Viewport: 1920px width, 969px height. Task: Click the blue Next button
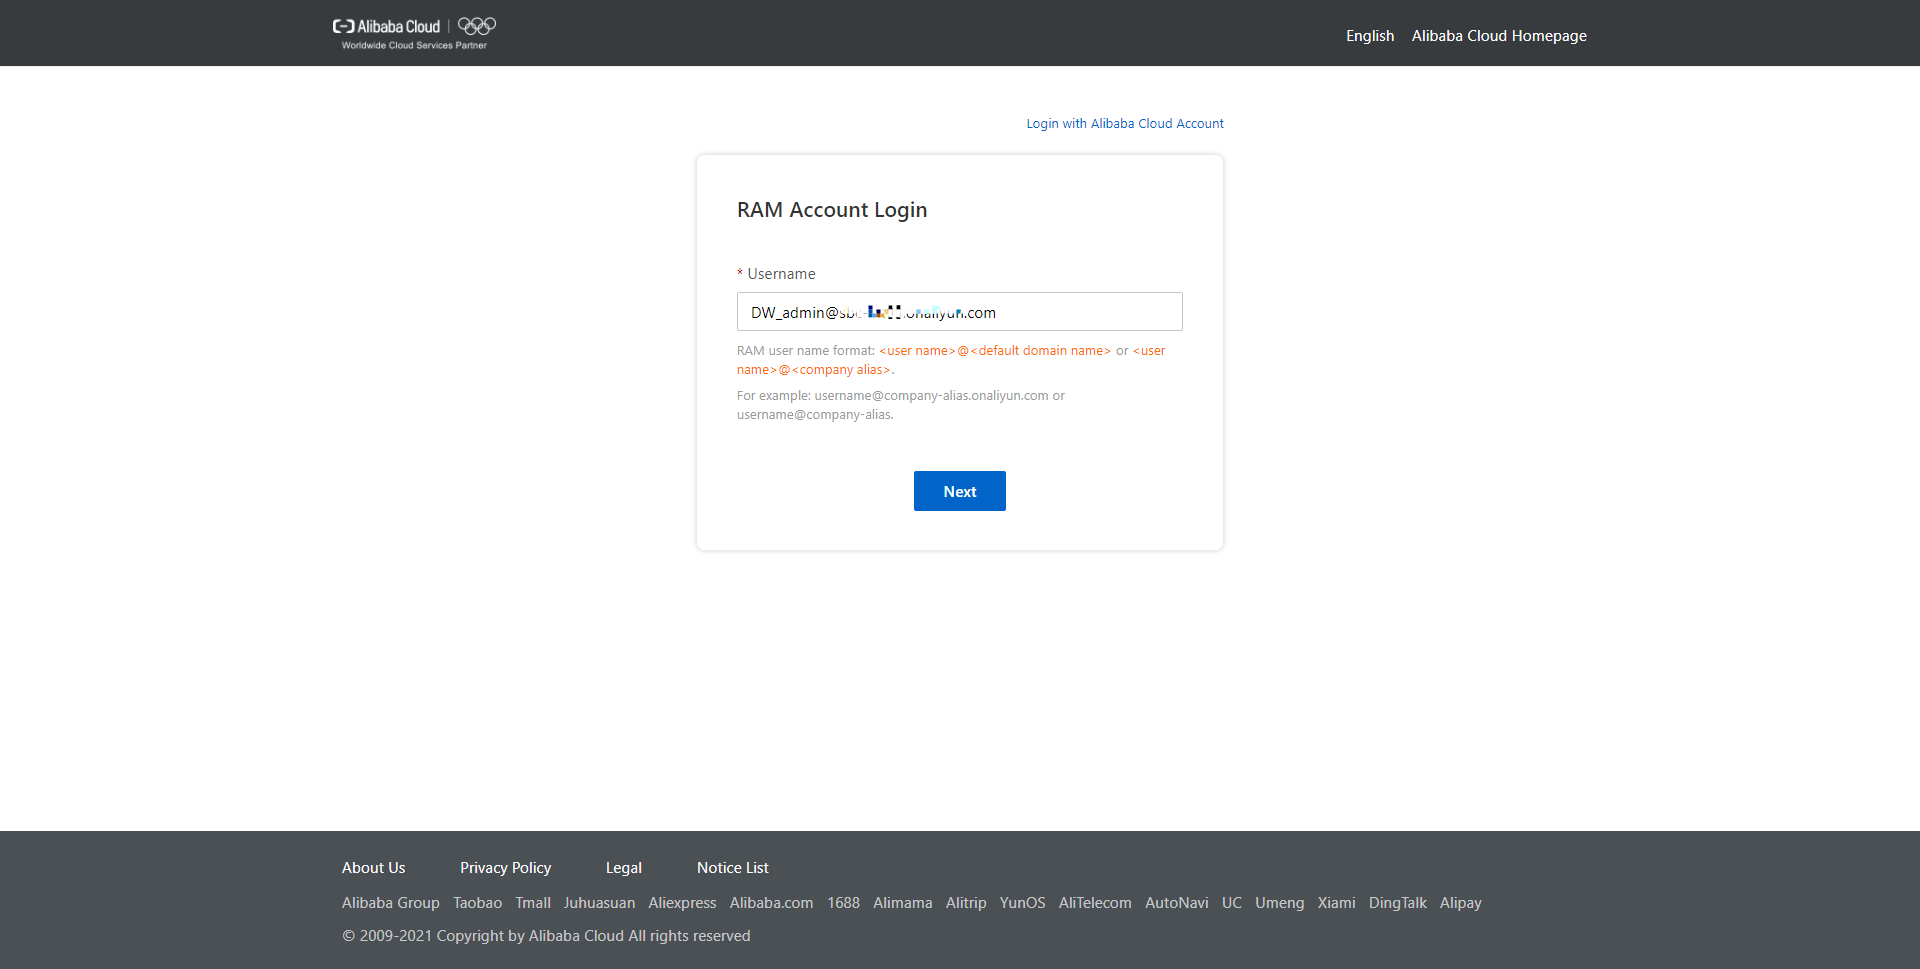[960, 491]
